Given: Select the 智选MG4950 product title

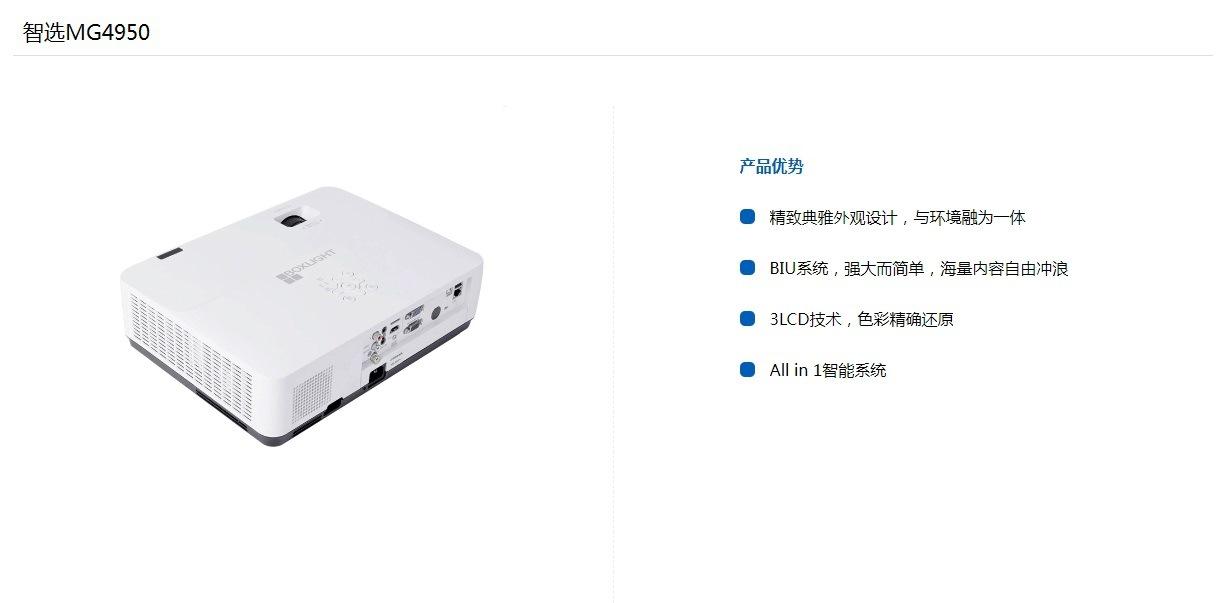Looking at the screenshot, I should [x=86, y=32].
